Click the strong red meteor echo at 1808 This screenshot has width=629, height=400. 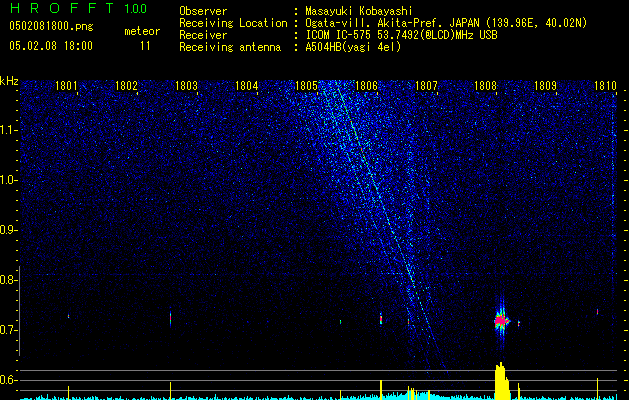pos(501,321)
